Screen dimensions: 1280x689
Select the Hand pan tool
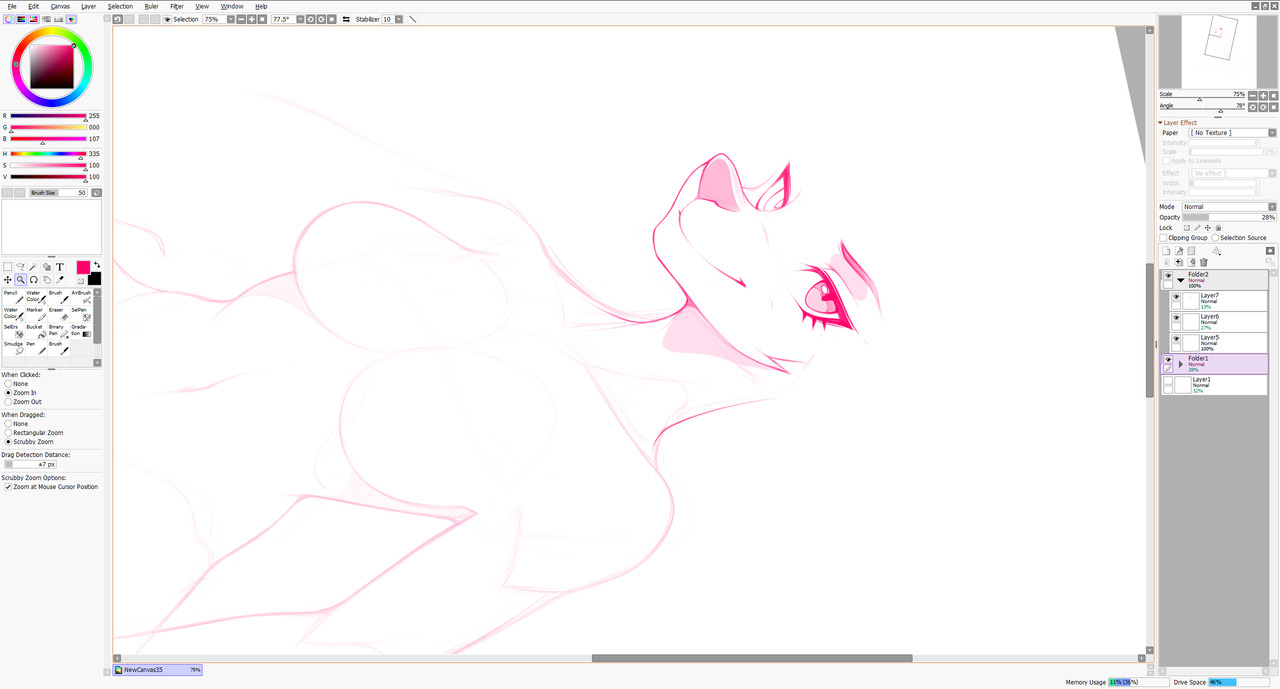[x=46, y=280]
